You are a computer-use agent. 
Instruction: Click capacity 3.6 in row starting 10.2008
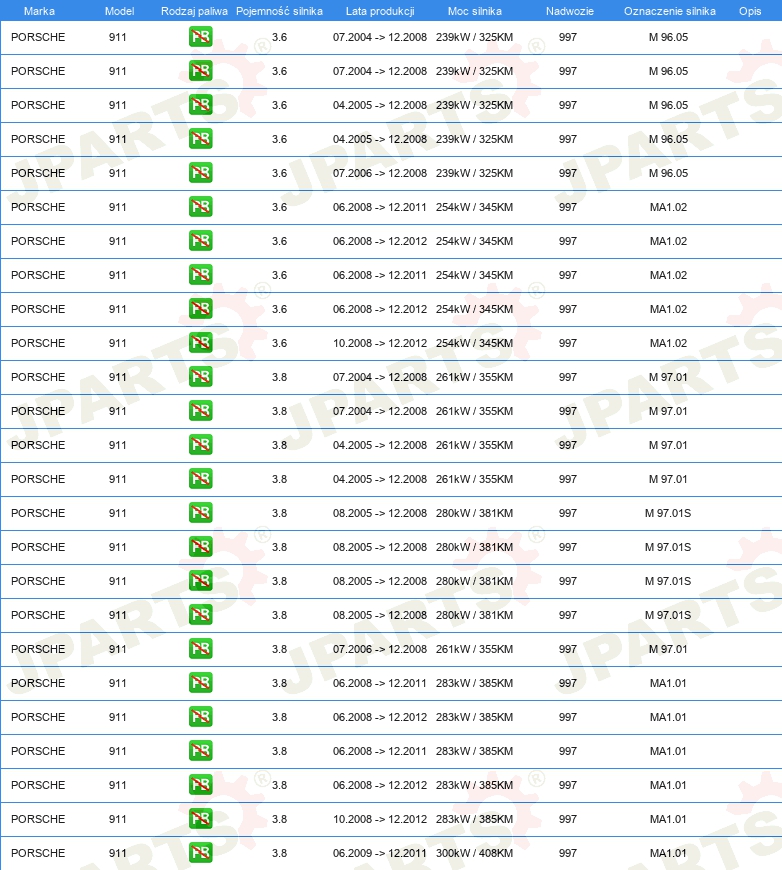(279, 343)
